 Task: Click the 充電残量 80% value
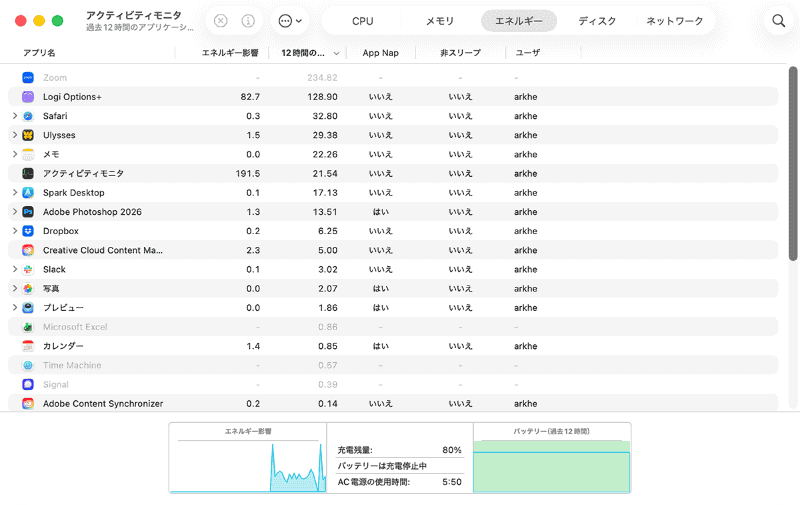click(452, 450)
